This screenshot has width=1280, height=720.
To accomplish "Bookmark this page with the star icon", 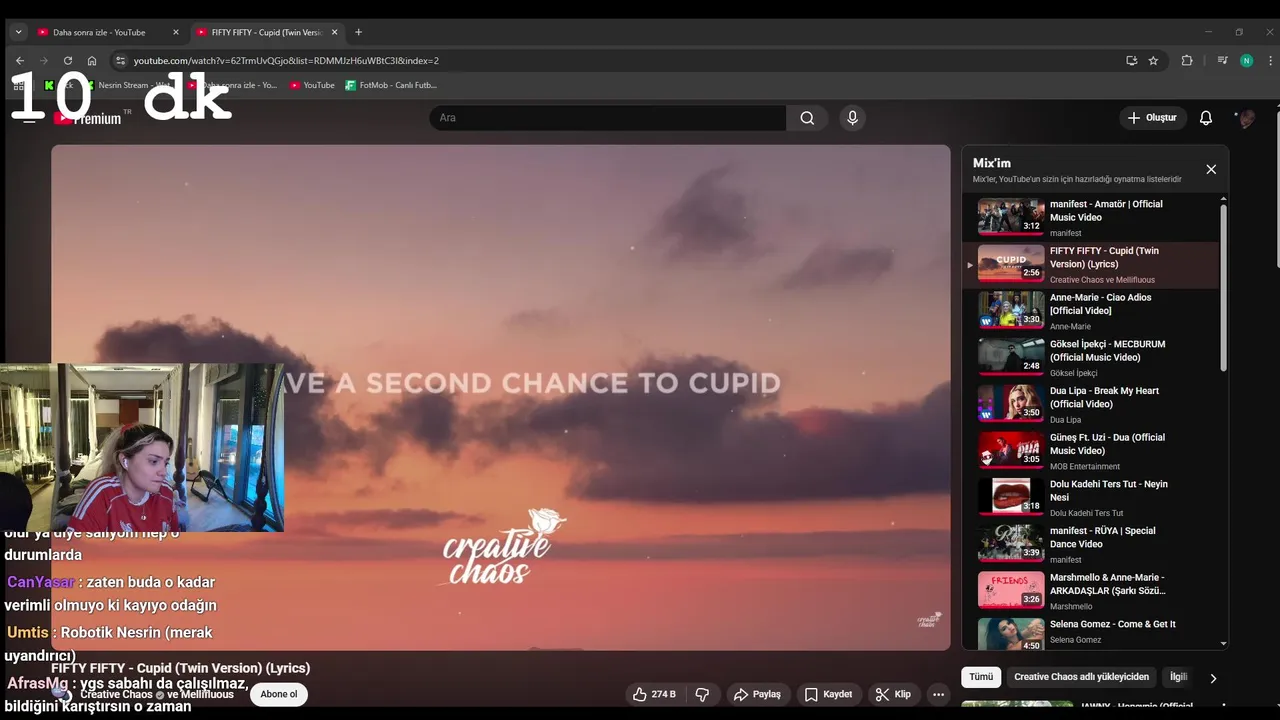I will point(1153,60).
